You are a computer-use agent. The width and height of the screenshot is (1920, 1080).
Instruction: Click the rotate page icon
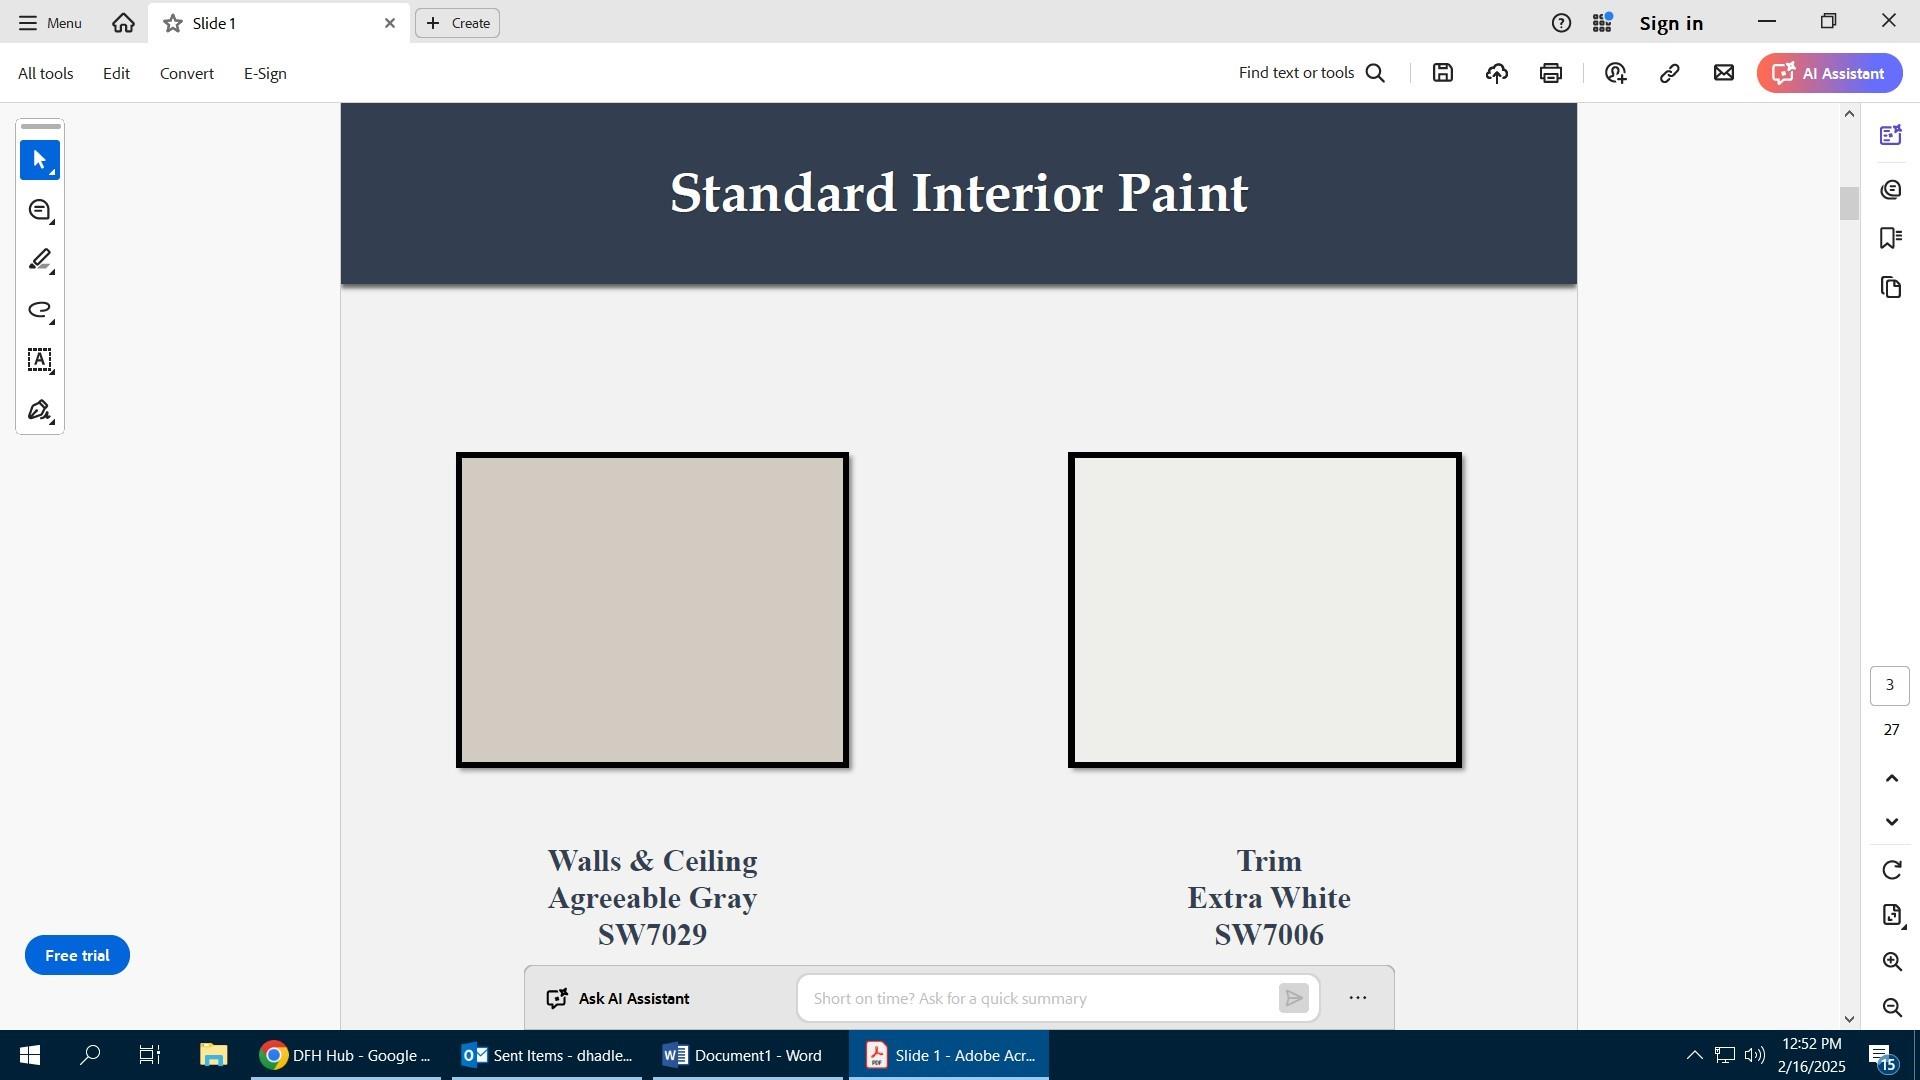click(1891, 870)
